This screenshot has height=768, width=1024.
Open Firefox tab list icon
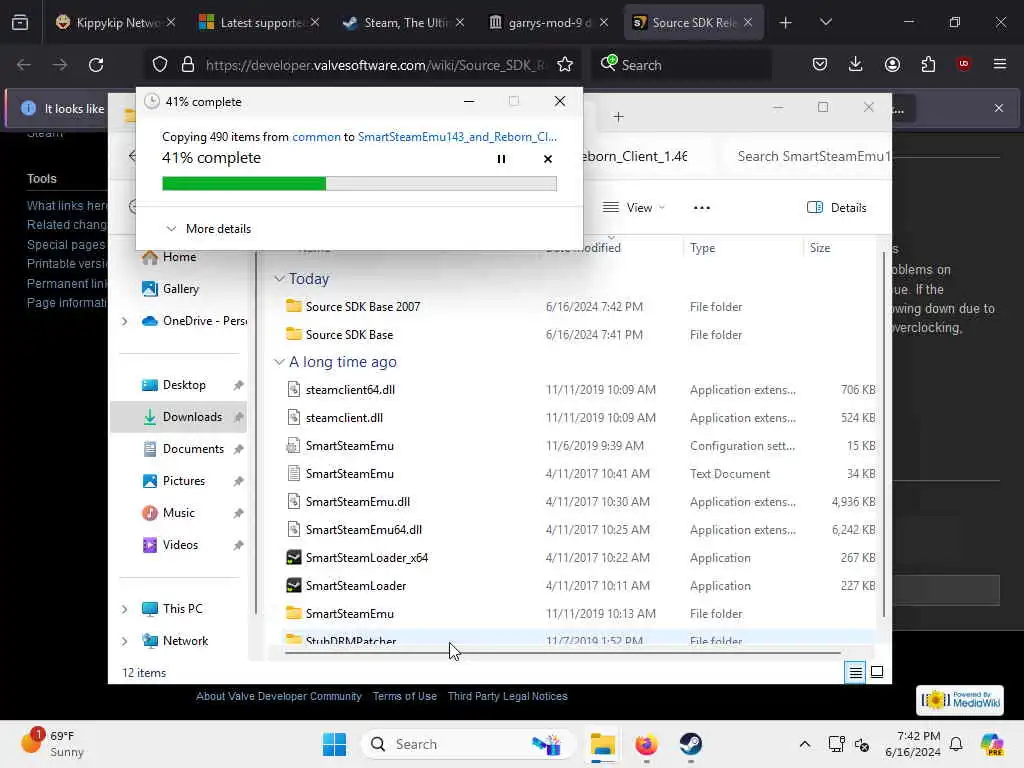[20, 22]
